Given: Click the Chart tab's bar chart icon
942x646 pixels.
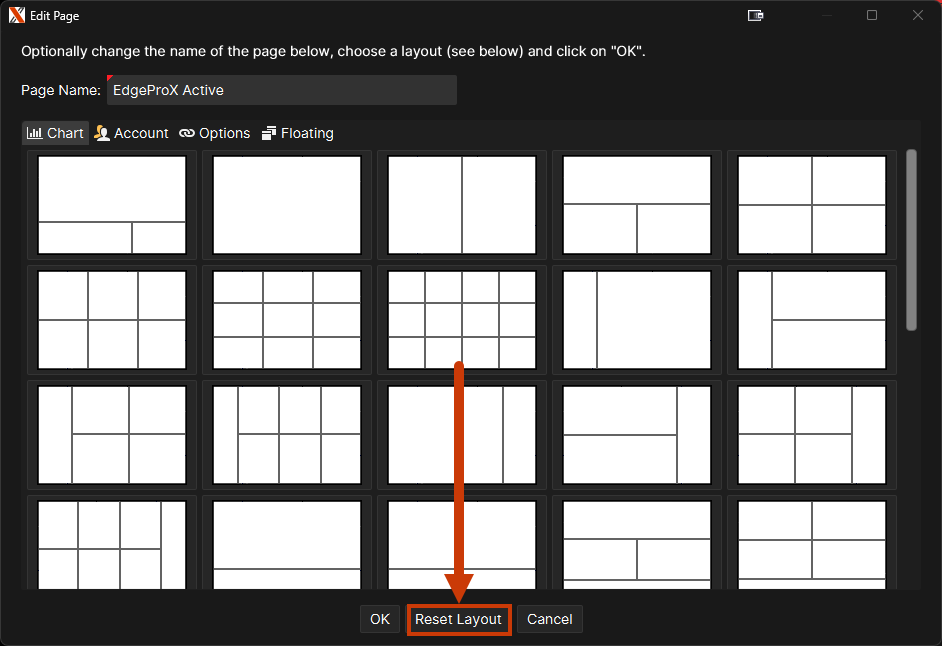Looking at the screenshot, I should click(x=34, y=133).
